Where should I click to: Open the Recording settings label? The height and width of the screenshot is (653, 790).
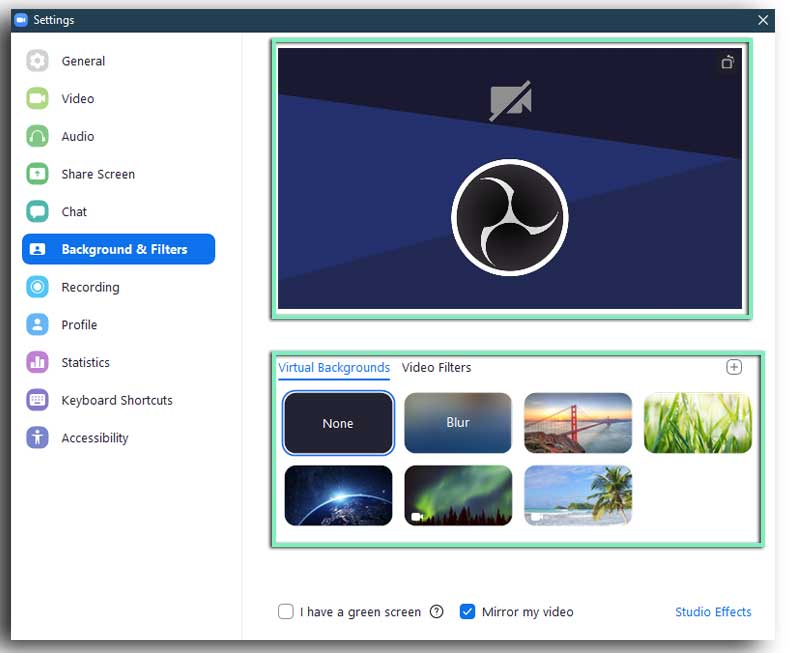click(90, 287)
